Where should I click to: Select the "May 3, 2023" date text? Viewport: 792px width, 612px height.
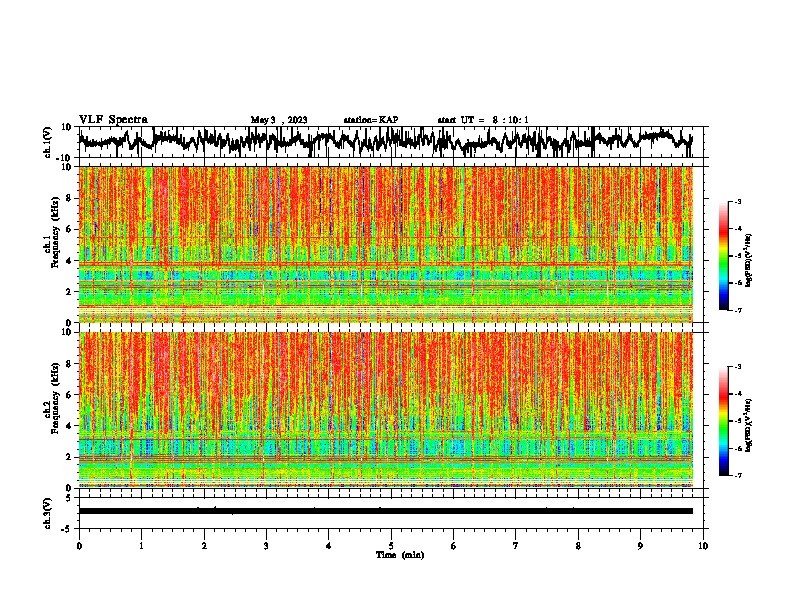point(279,120)
